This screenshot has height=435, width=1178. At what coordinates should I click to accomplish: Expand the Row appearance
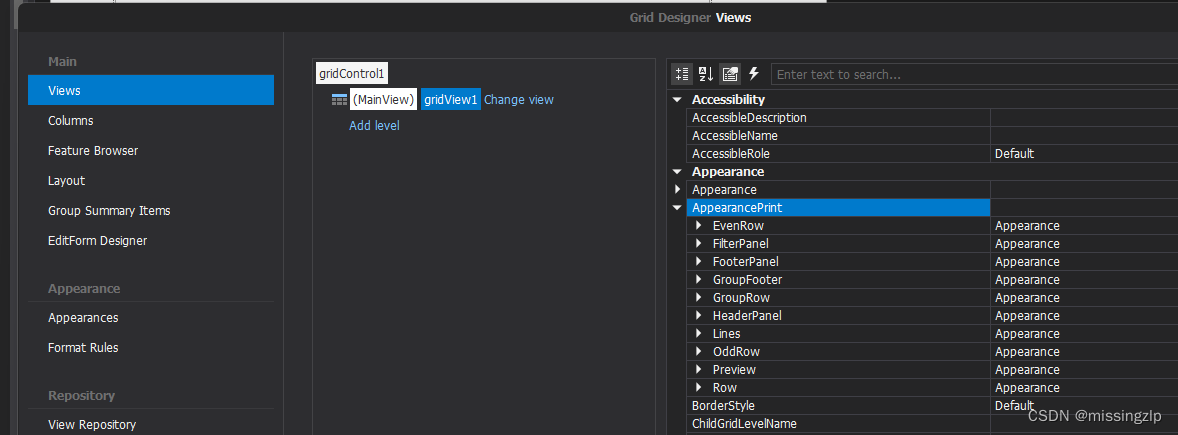699,388
